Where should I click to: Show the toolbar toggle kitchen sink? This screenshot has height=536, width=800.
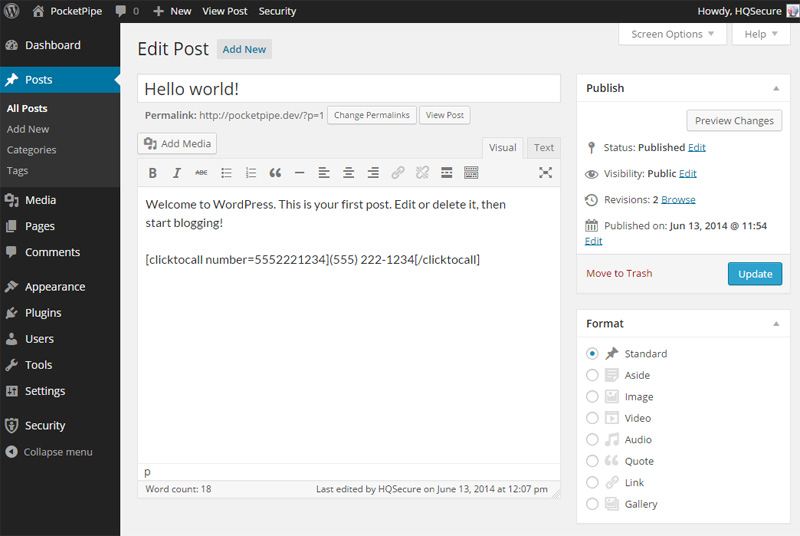pyautogui.click(x=471, y=173)
